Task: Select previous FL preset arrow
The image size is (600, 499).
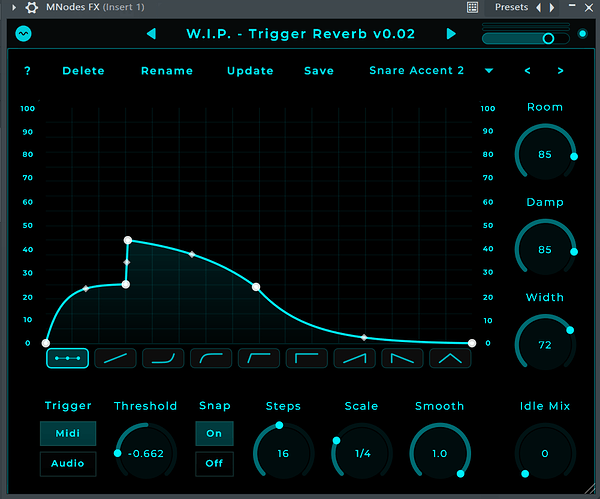Action: 539,7
